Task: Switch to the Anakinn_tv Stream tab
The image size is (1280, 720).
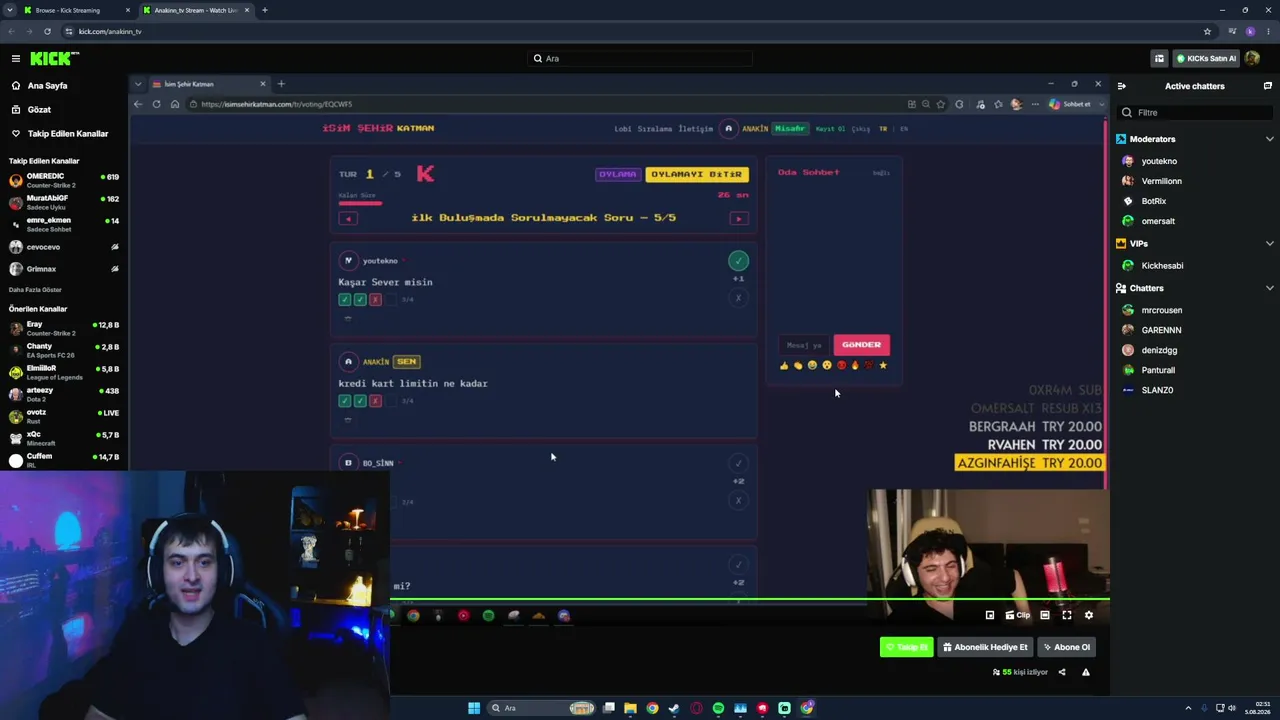Action: (x=196, y=10)
